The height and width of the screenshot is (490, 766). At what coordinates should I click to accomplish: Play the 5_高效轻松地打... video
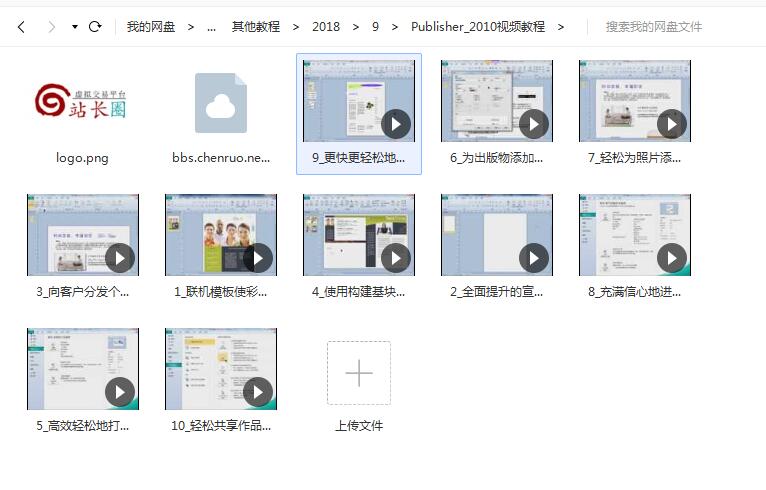(x=120, y=392)
